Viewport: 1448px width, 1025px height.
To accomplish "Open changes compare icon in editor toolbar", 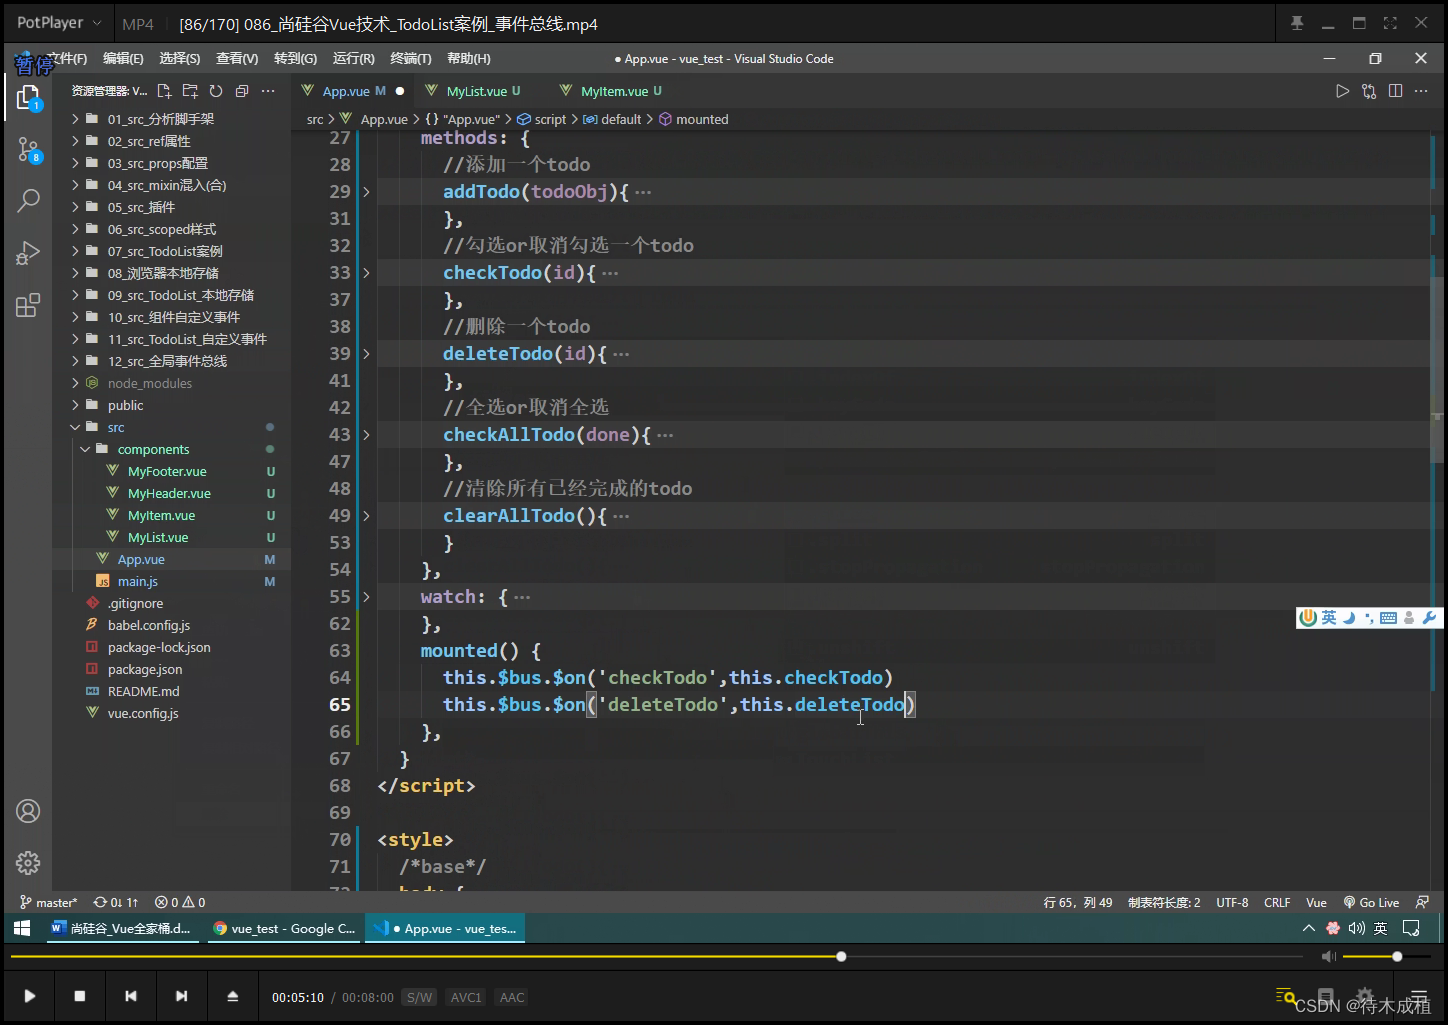I will click(x=1369, y=91).
